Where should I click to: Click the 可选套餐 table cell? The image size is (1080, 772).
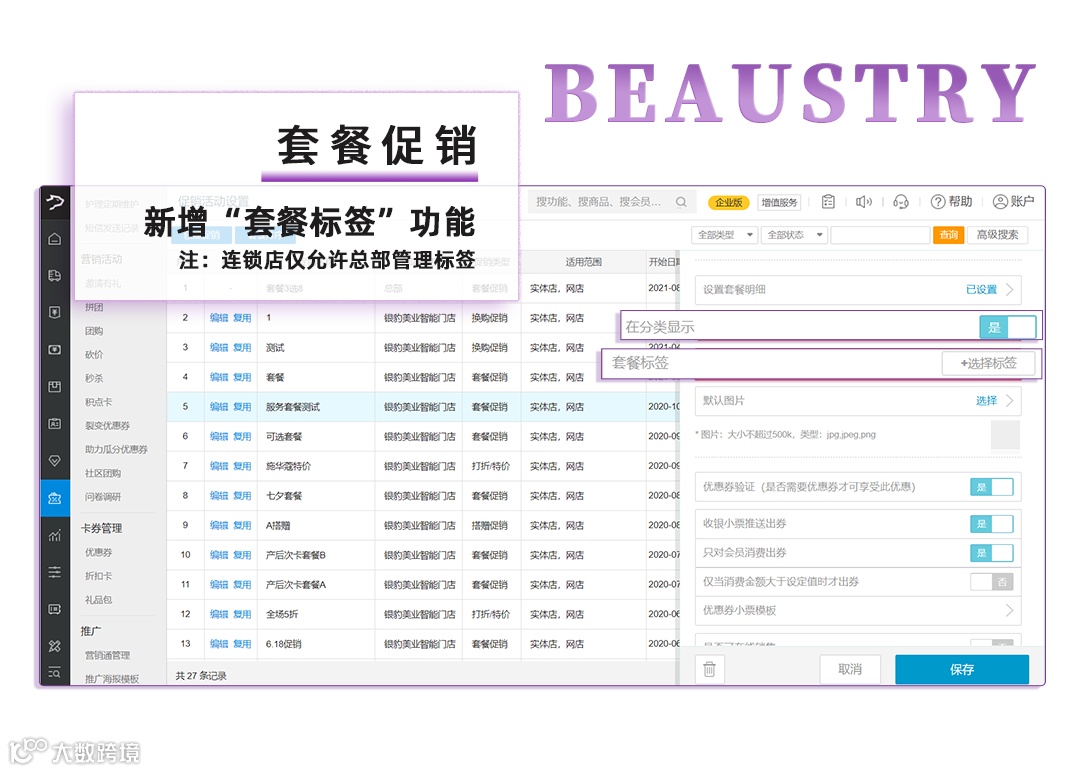(x=316, y=437)
